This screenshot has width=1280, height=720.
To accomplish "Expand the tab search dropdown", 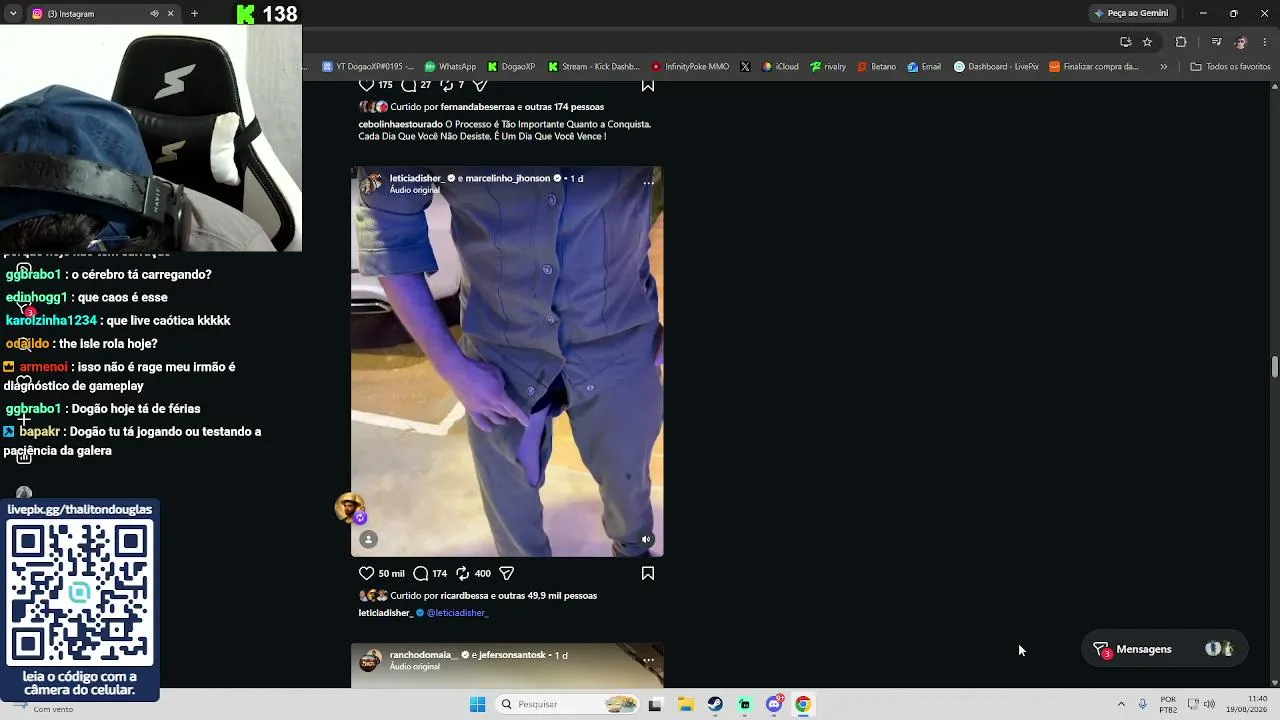I will [12, 14].
